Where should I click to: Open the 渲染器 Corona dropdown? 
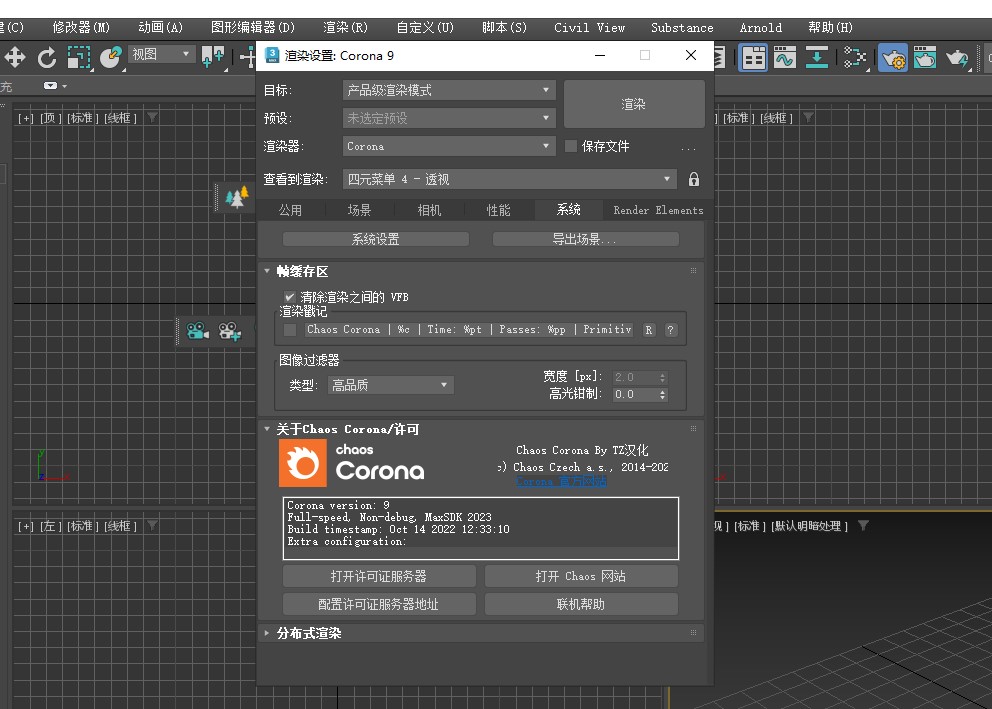pos(447,146)
